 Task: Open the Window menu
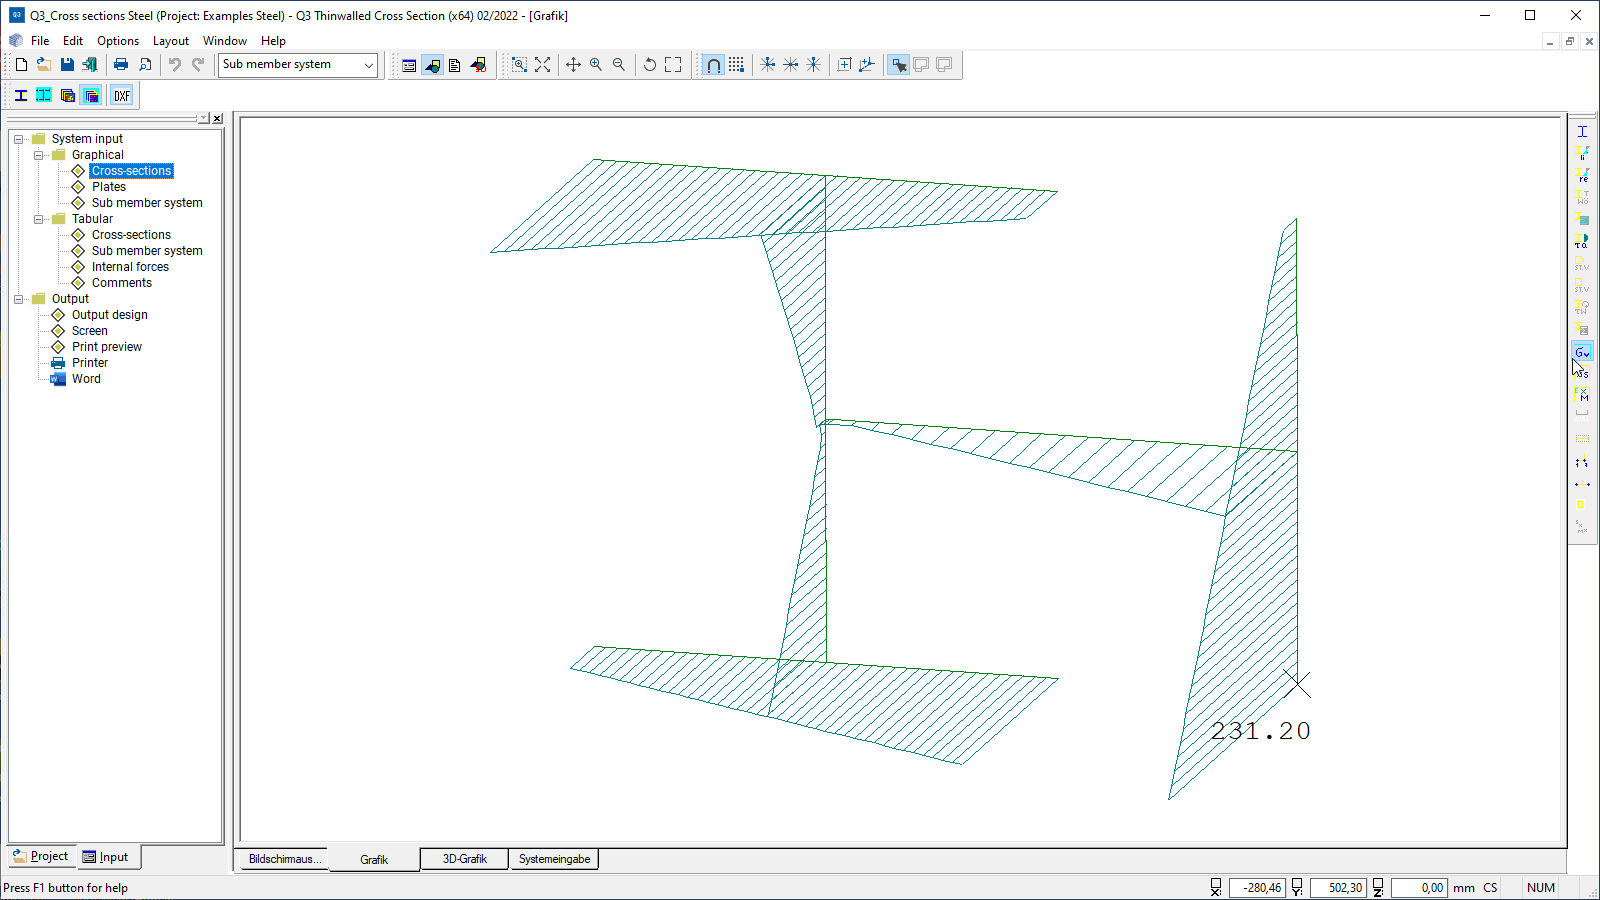(x=225, y=41)
